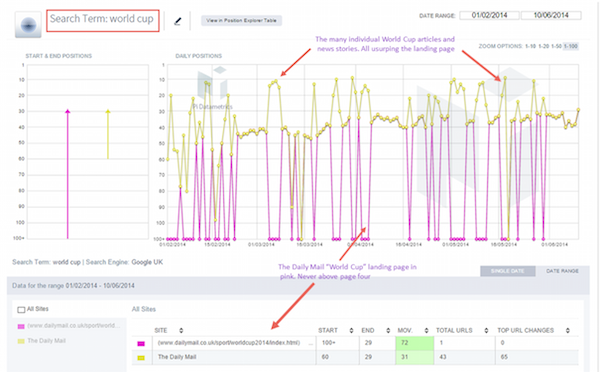Image resolution: width=600 pixels, height=372 pixels.
Task: Set the end date field 10/06/2014
Action: (x=551, y=15)
